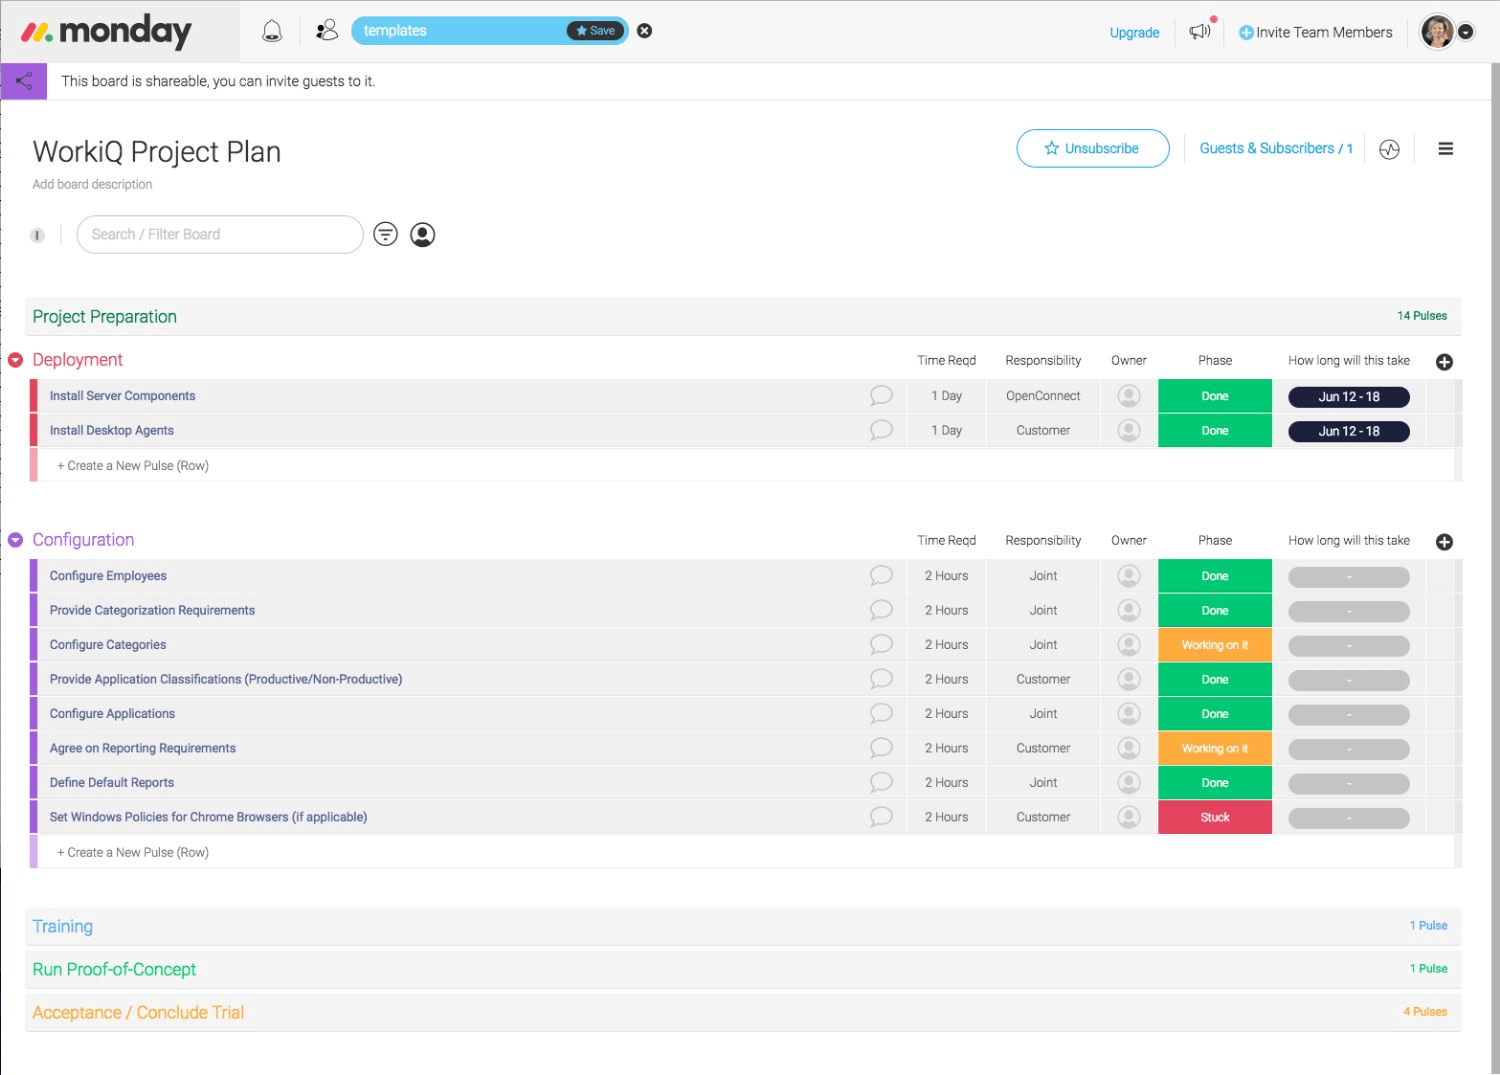The width and height of the screenshot is (1500, 1075).
Task: Open conversation for Provide Categorization Requirements
Action: pos(881,610)
